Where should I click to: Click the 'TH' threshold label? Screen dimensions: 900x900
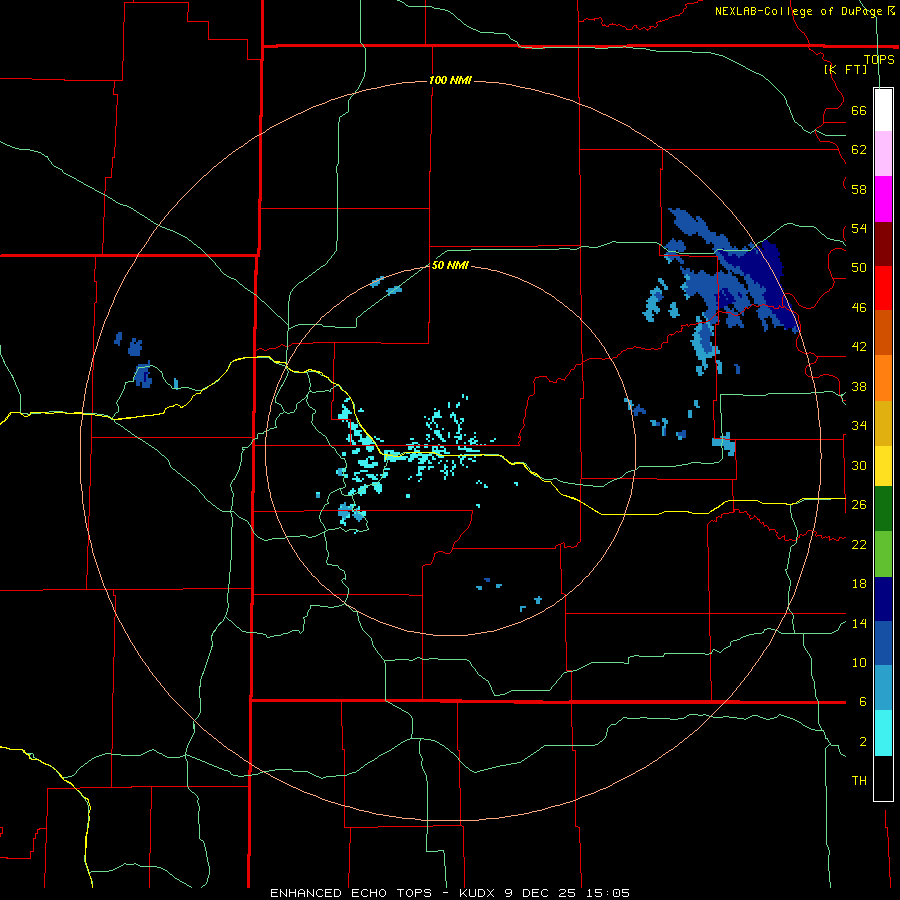(859, 781)
